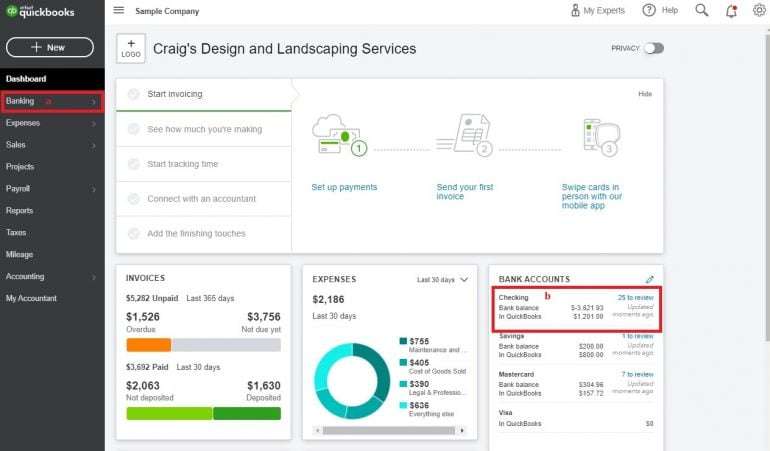This screenshot has height=451, width=770.
Task: Click the $1,526 Overdue amount
Action: (143, 317)
